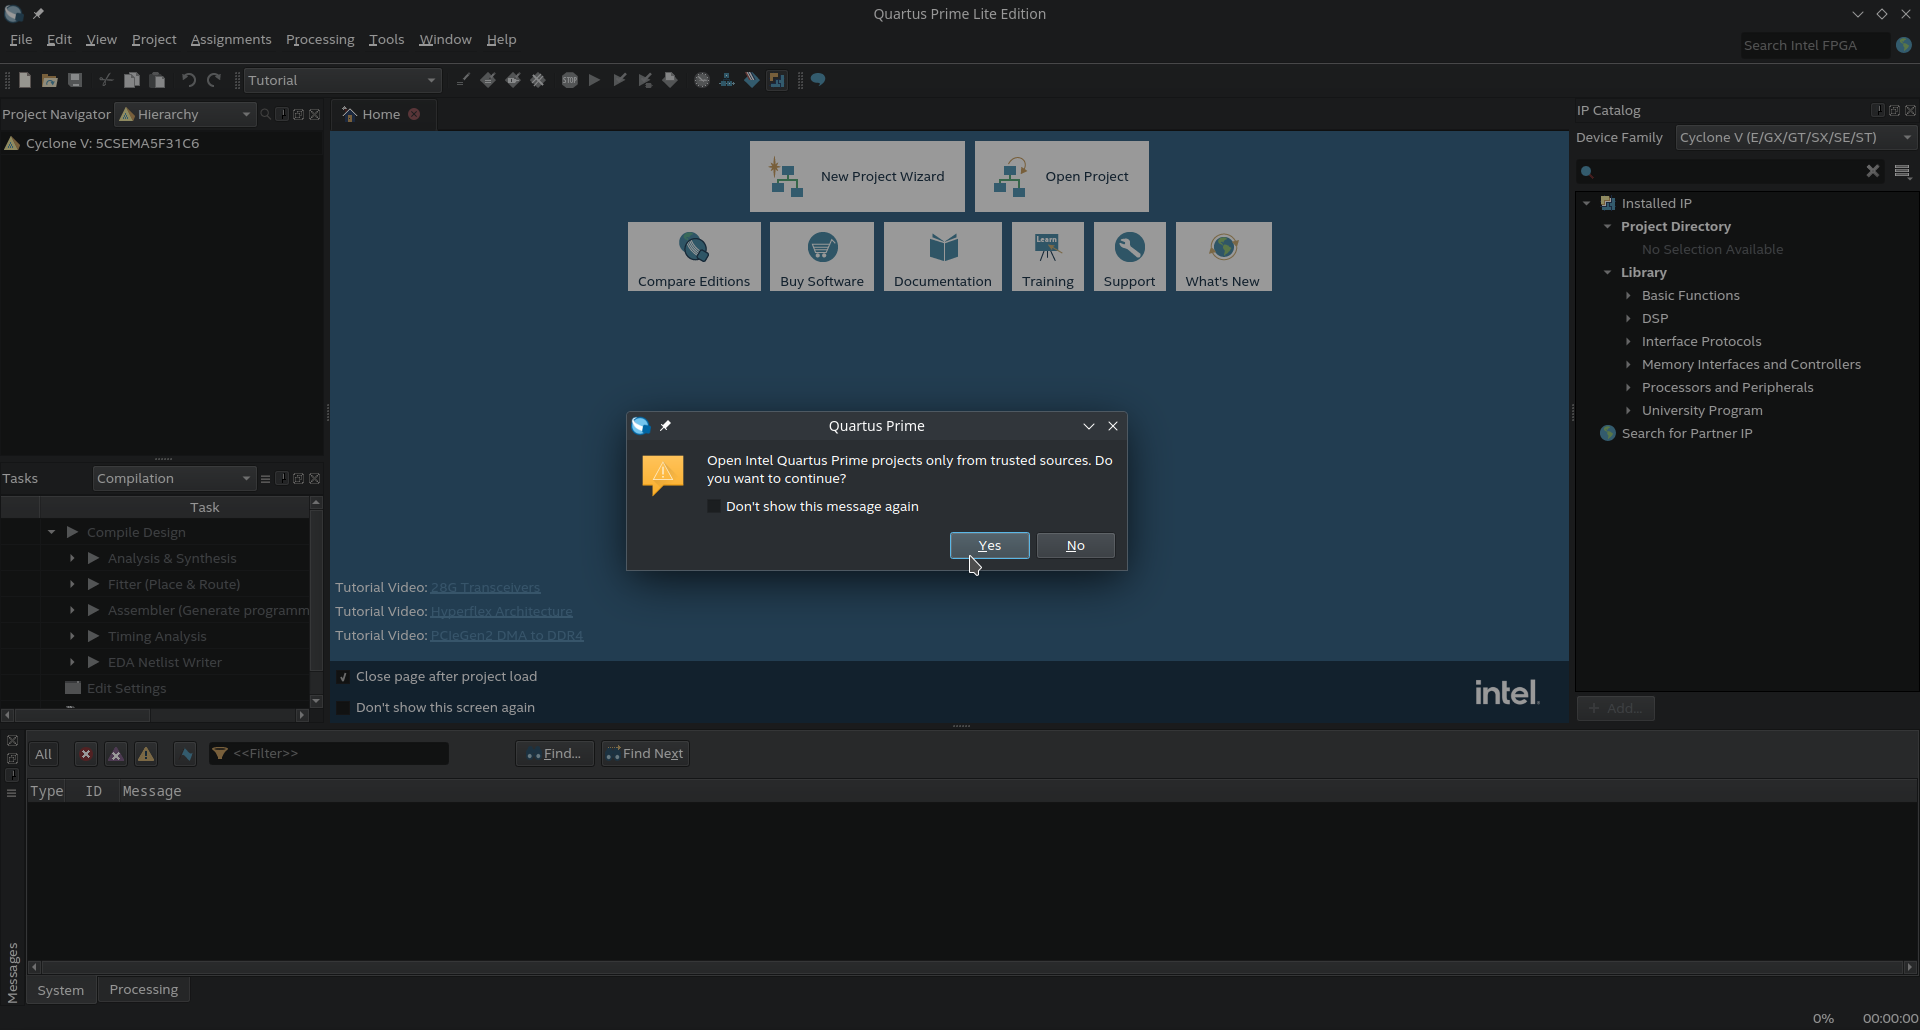Click the globe icon beside Search Intel FPGA
Screen dimensions: 1920x1030
(1904, 45)
